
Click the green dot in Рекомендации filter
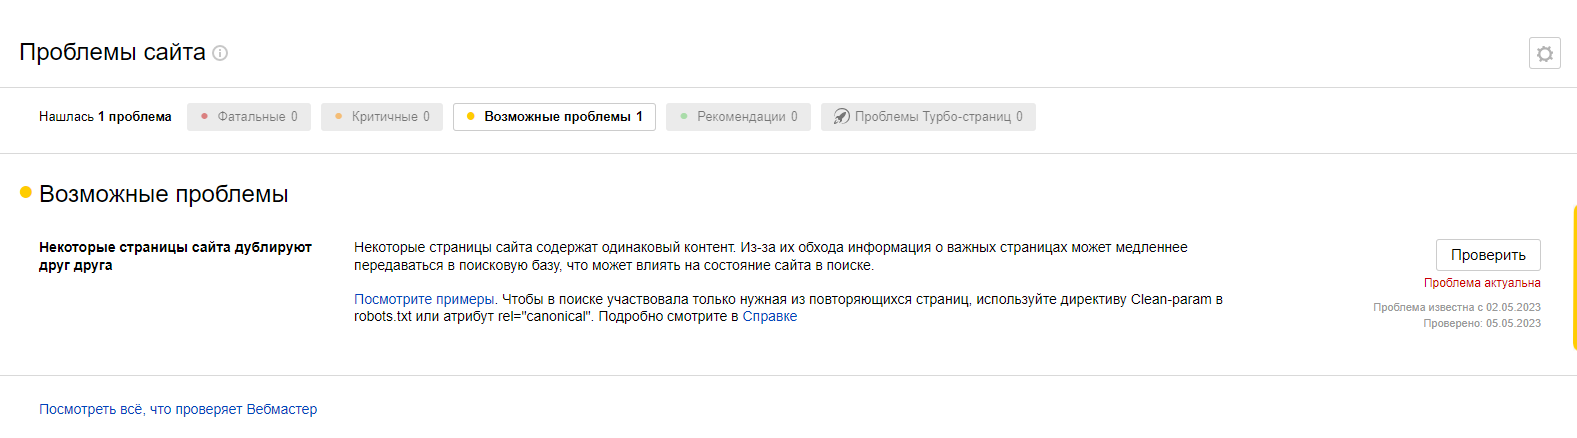coord(684,117)
